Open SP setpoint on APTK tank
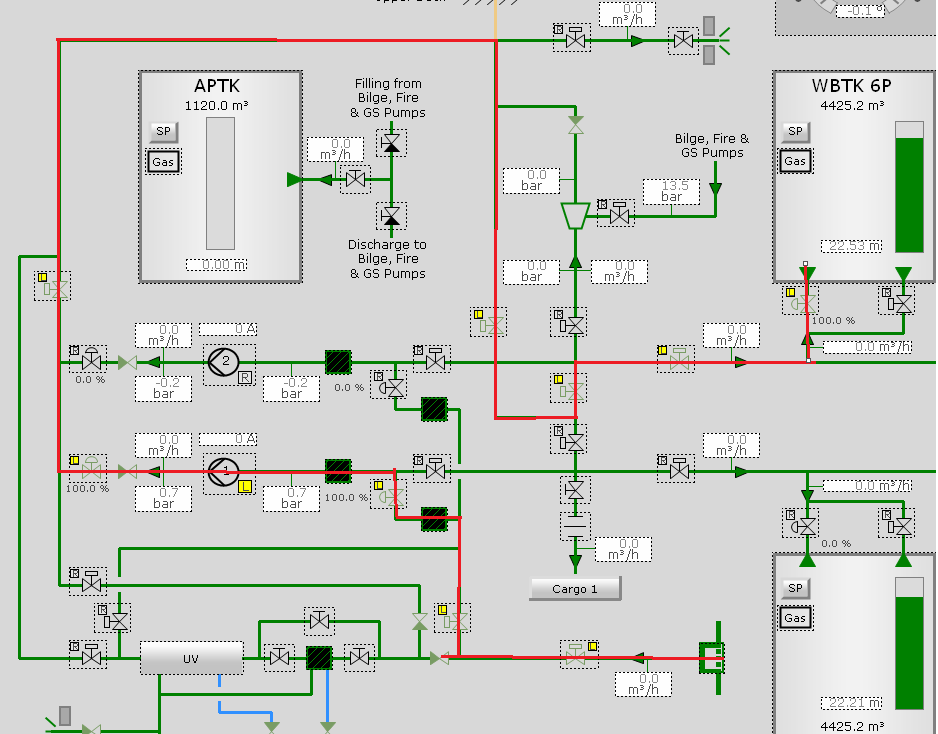Viewport: 938px width, 734px height. [162, 131]
